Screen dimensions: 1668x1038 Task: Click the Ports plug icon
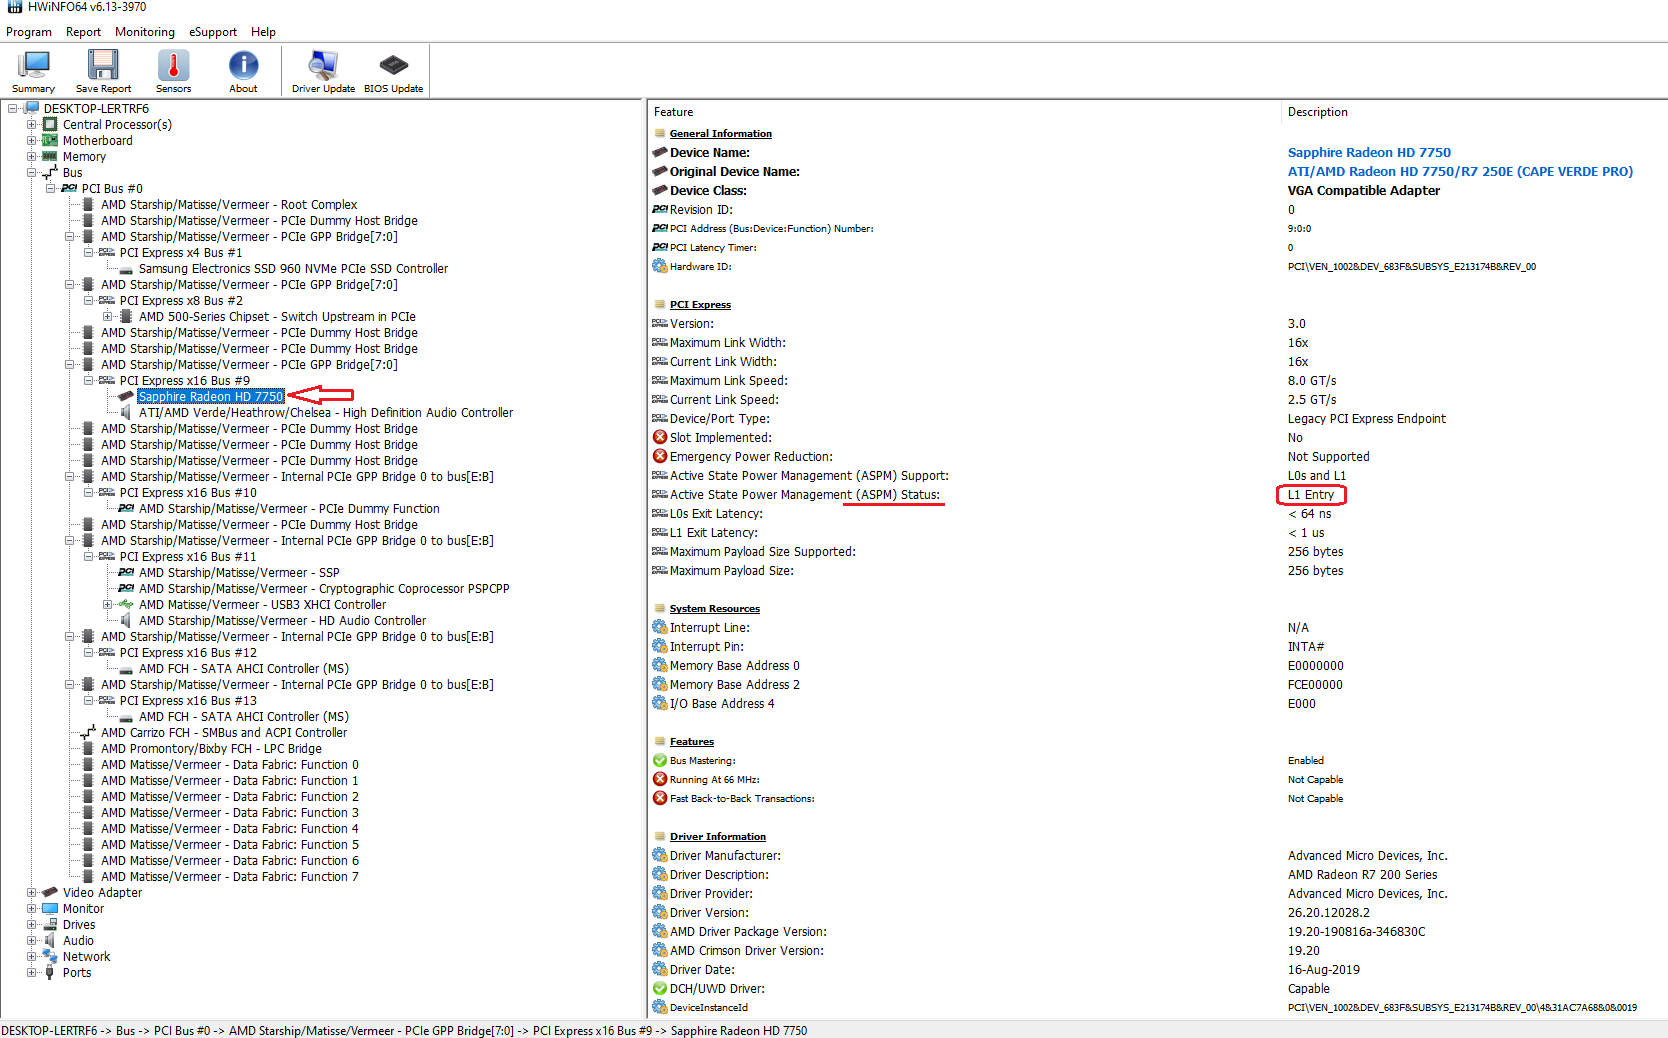[x=50, y=973]
